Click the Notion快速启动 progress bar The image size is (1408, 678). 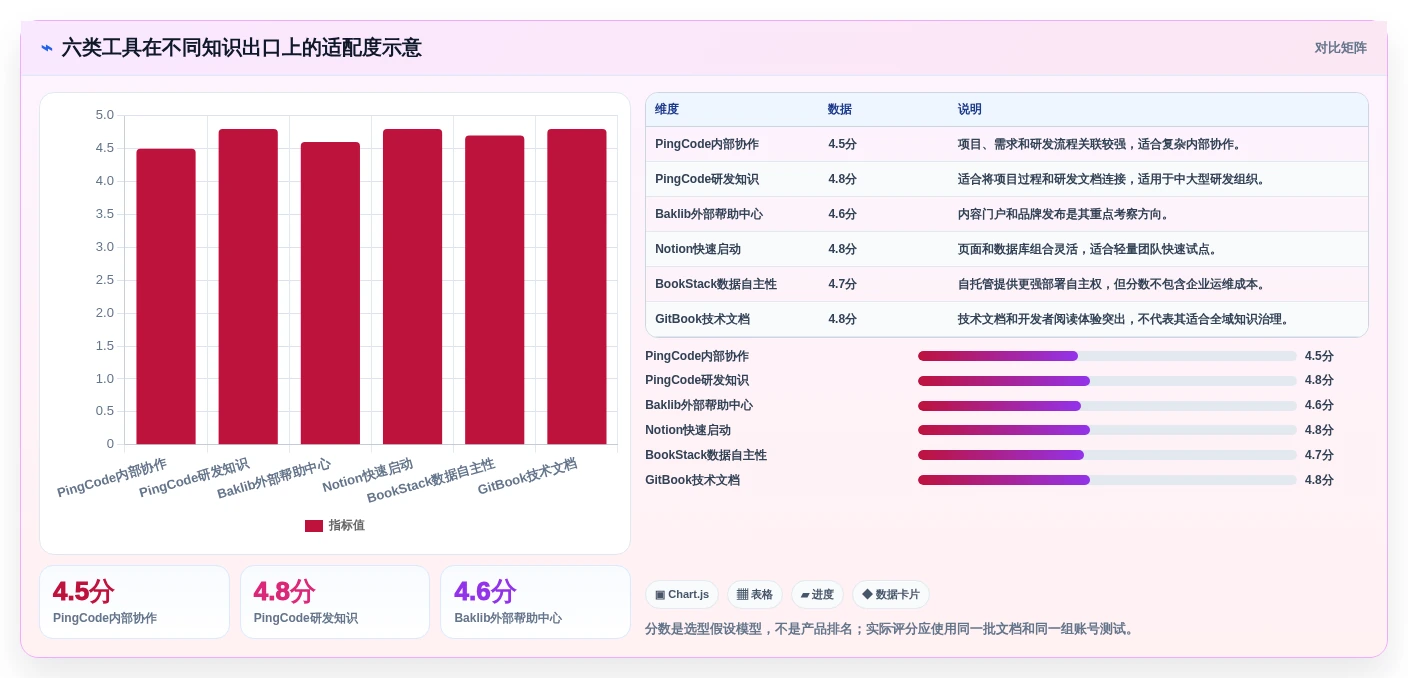[1107, 430]
